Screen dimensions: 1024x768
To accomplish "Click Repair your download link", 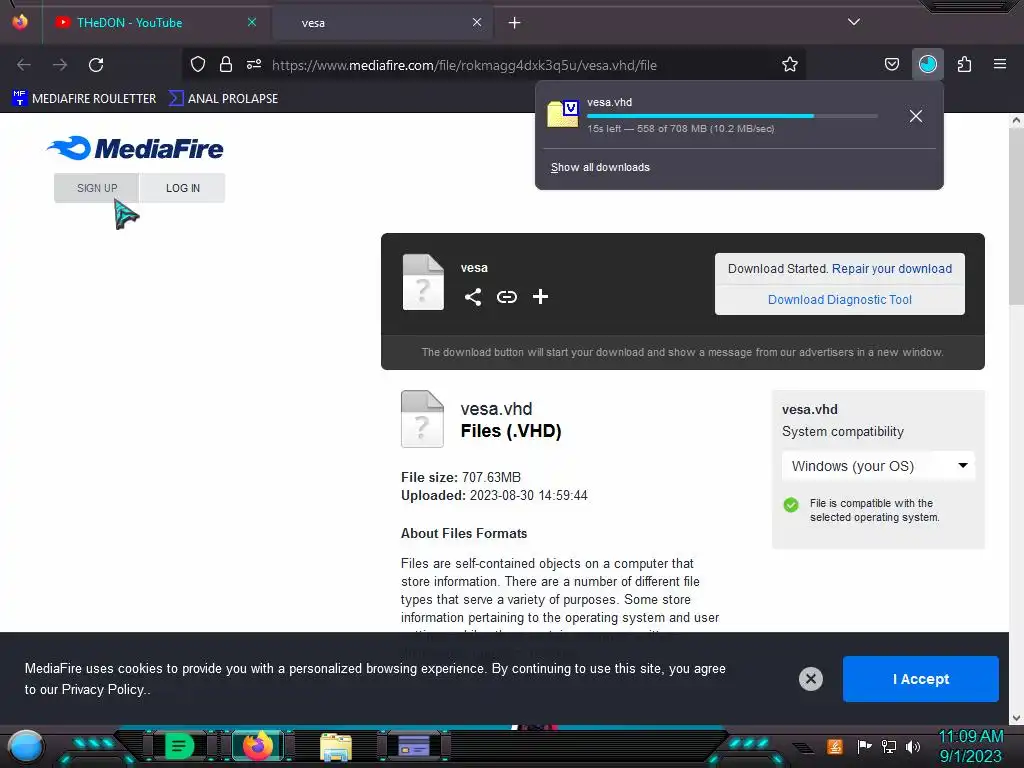I will (891, 268).
